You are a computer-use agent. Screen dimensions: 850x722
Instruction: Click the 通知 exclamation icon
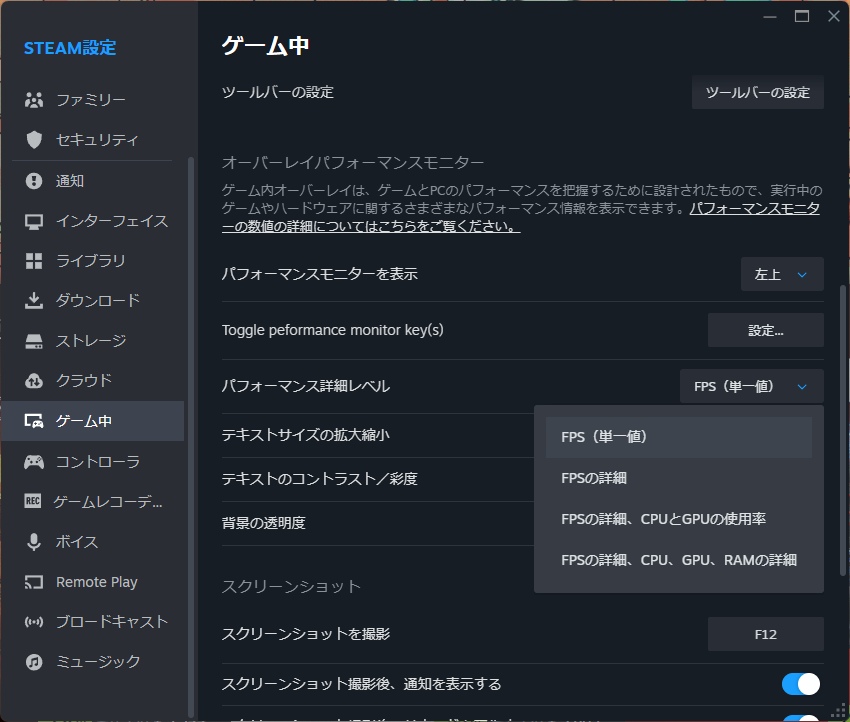point(34,180)
